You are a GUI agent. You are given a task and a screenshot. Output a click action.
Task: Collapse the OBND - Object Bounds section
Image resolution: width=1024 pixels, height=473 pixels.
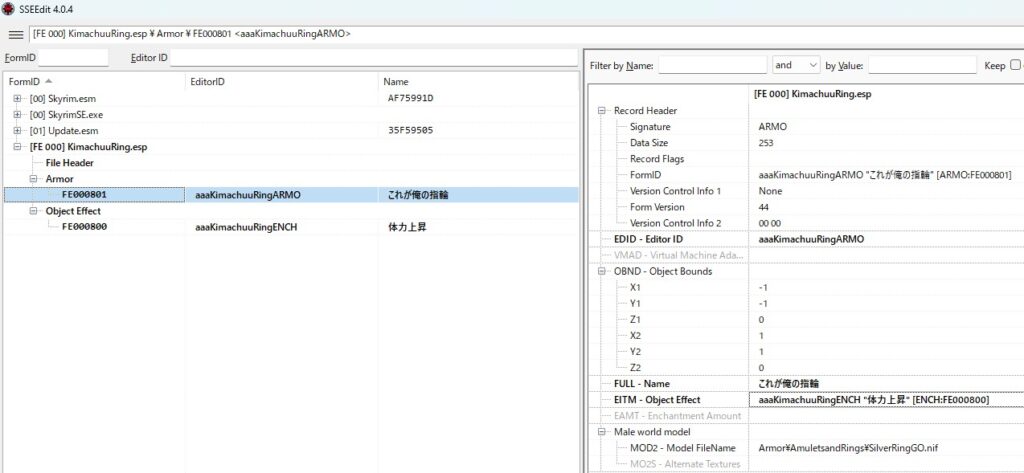(602, 271)
